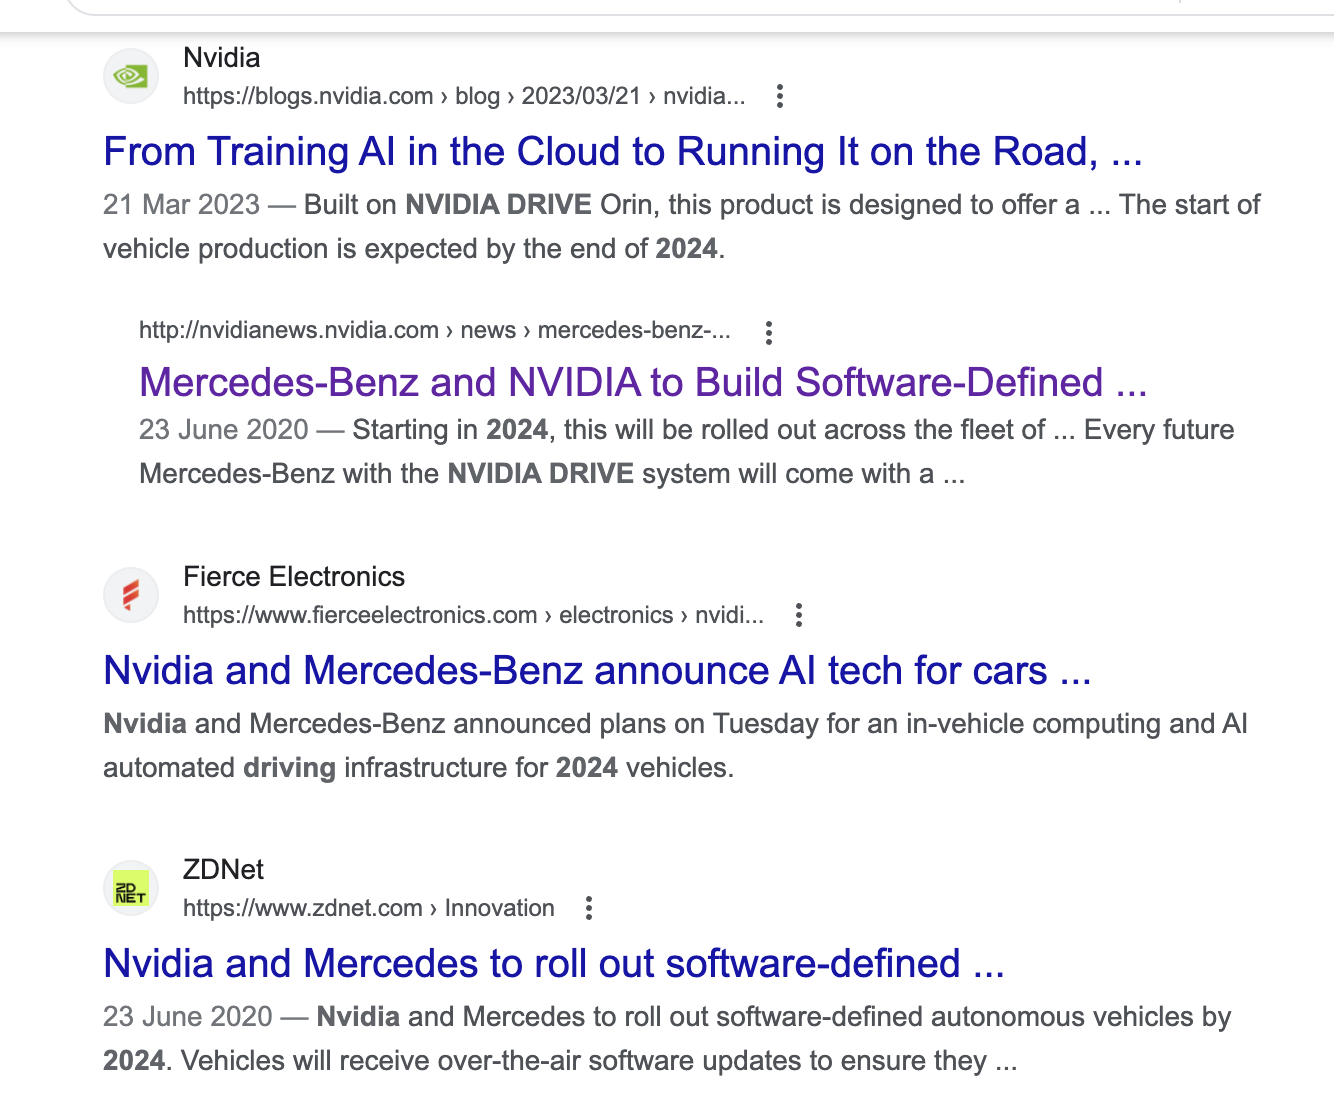
Task: Open more options for Fierce Electronics result
Action: coord(799,615)
